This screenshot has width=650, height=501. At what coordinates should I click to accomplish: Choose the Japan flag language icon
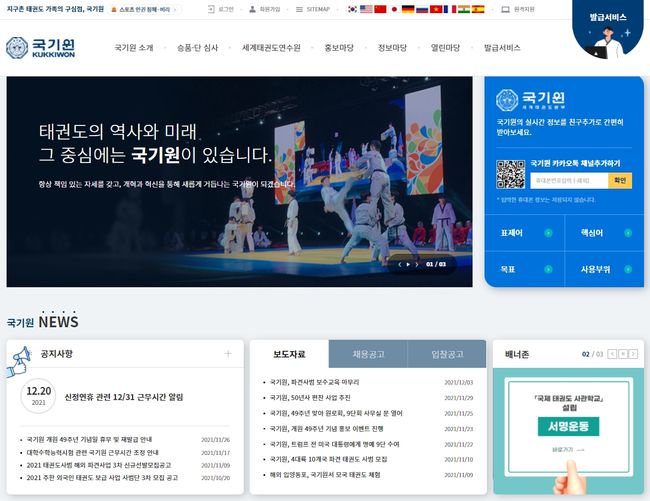point(394,9)
